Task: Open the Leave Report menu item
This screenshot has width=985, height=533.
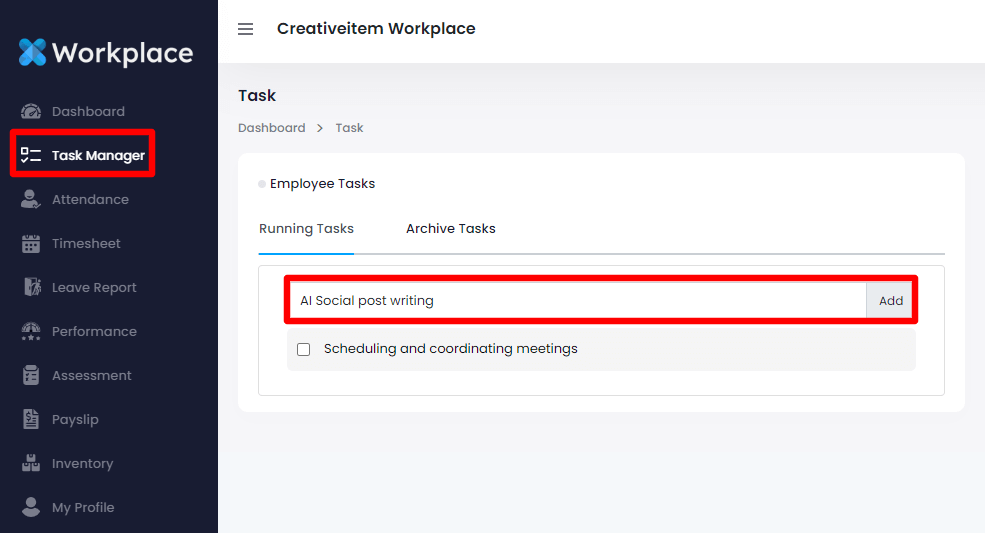Action: pyautogui.click(x=94, y=287)
